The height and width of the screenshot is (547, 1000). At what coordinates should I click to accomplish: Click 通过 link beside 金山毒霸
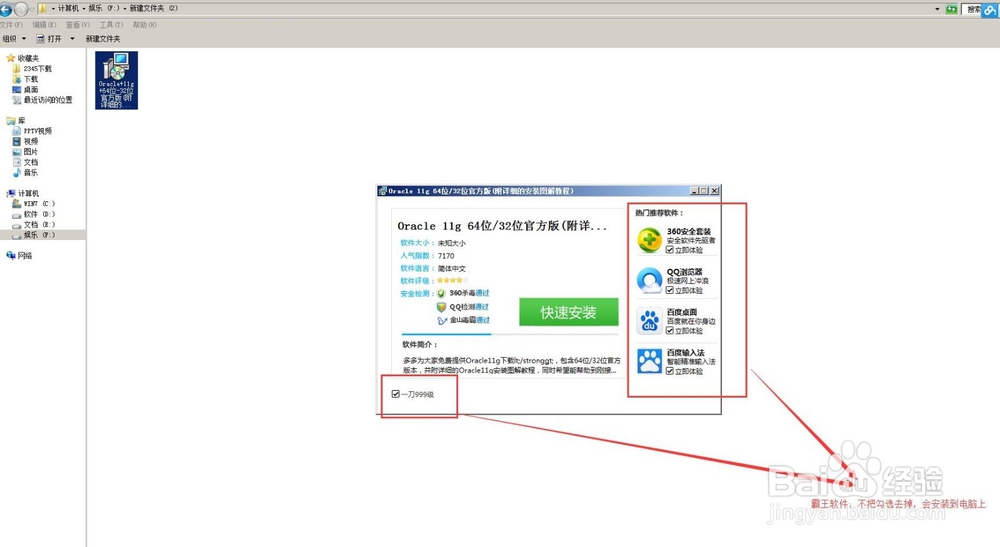pyautogui.click(x=483, y=320)
